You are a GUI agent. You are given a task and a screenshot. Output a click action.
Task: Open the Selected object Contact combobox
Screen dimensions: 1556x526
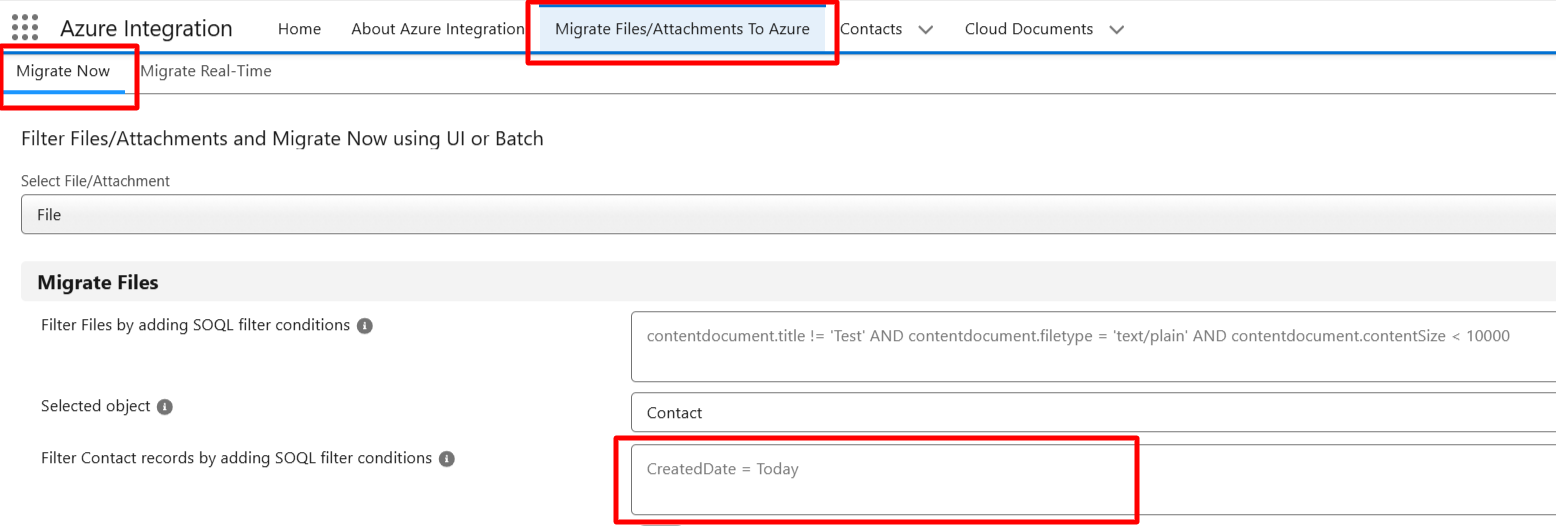1093,412
